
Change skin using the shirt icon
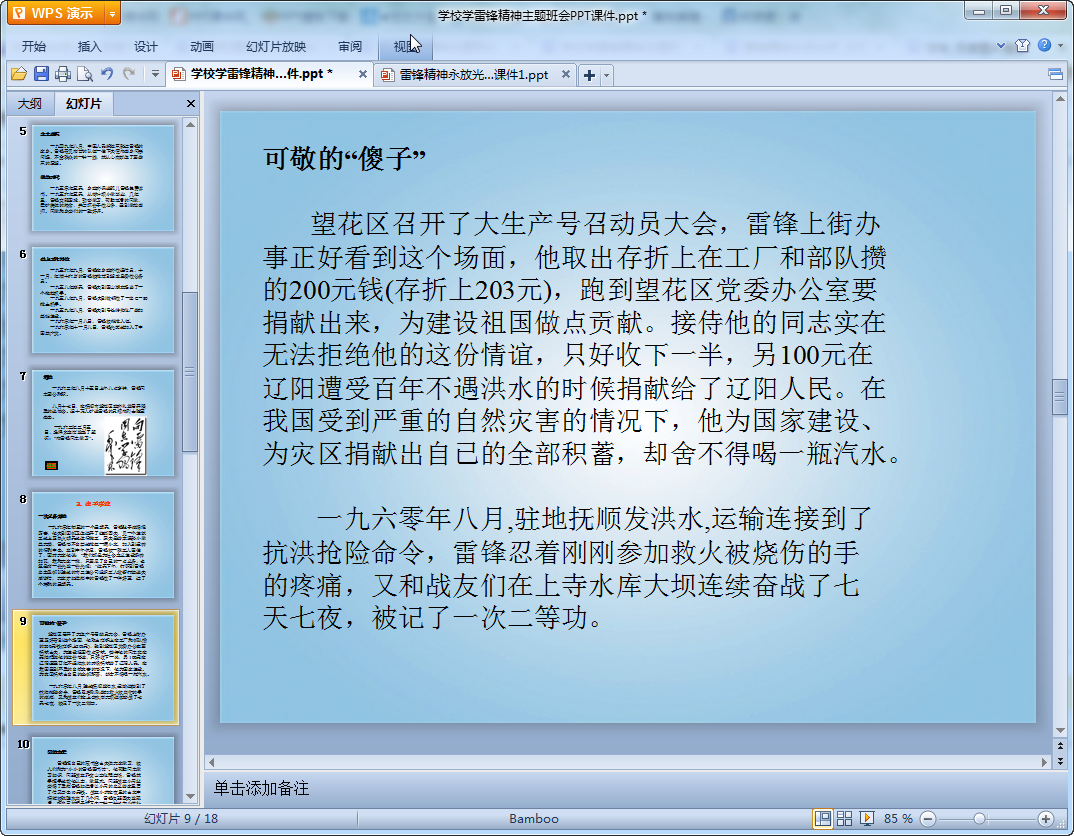tap(1022, 46)
